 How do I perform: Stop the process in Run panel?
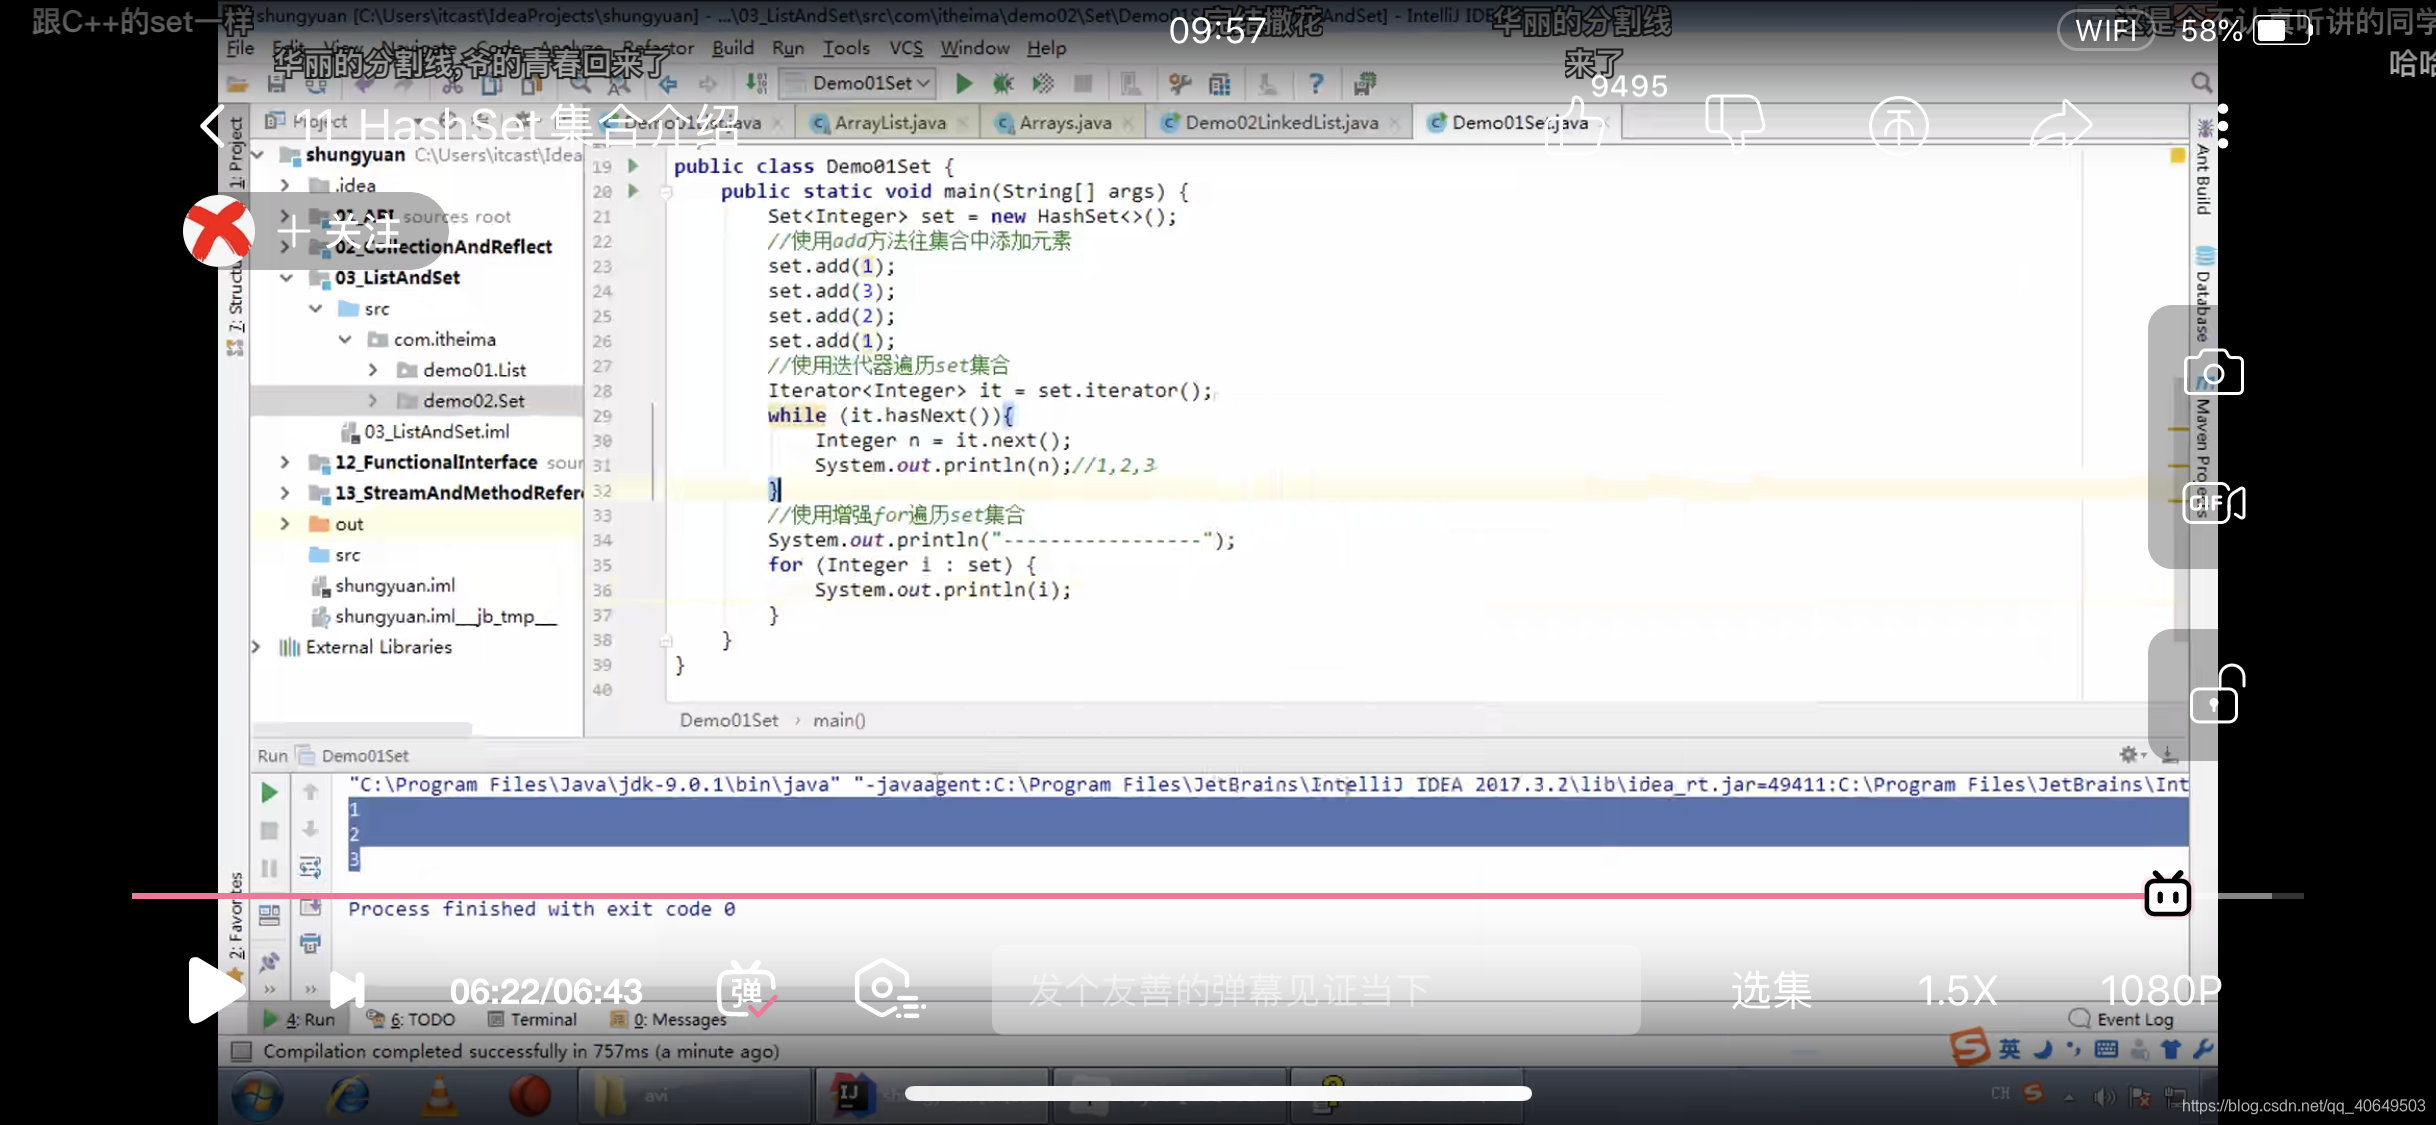[269, 830]
